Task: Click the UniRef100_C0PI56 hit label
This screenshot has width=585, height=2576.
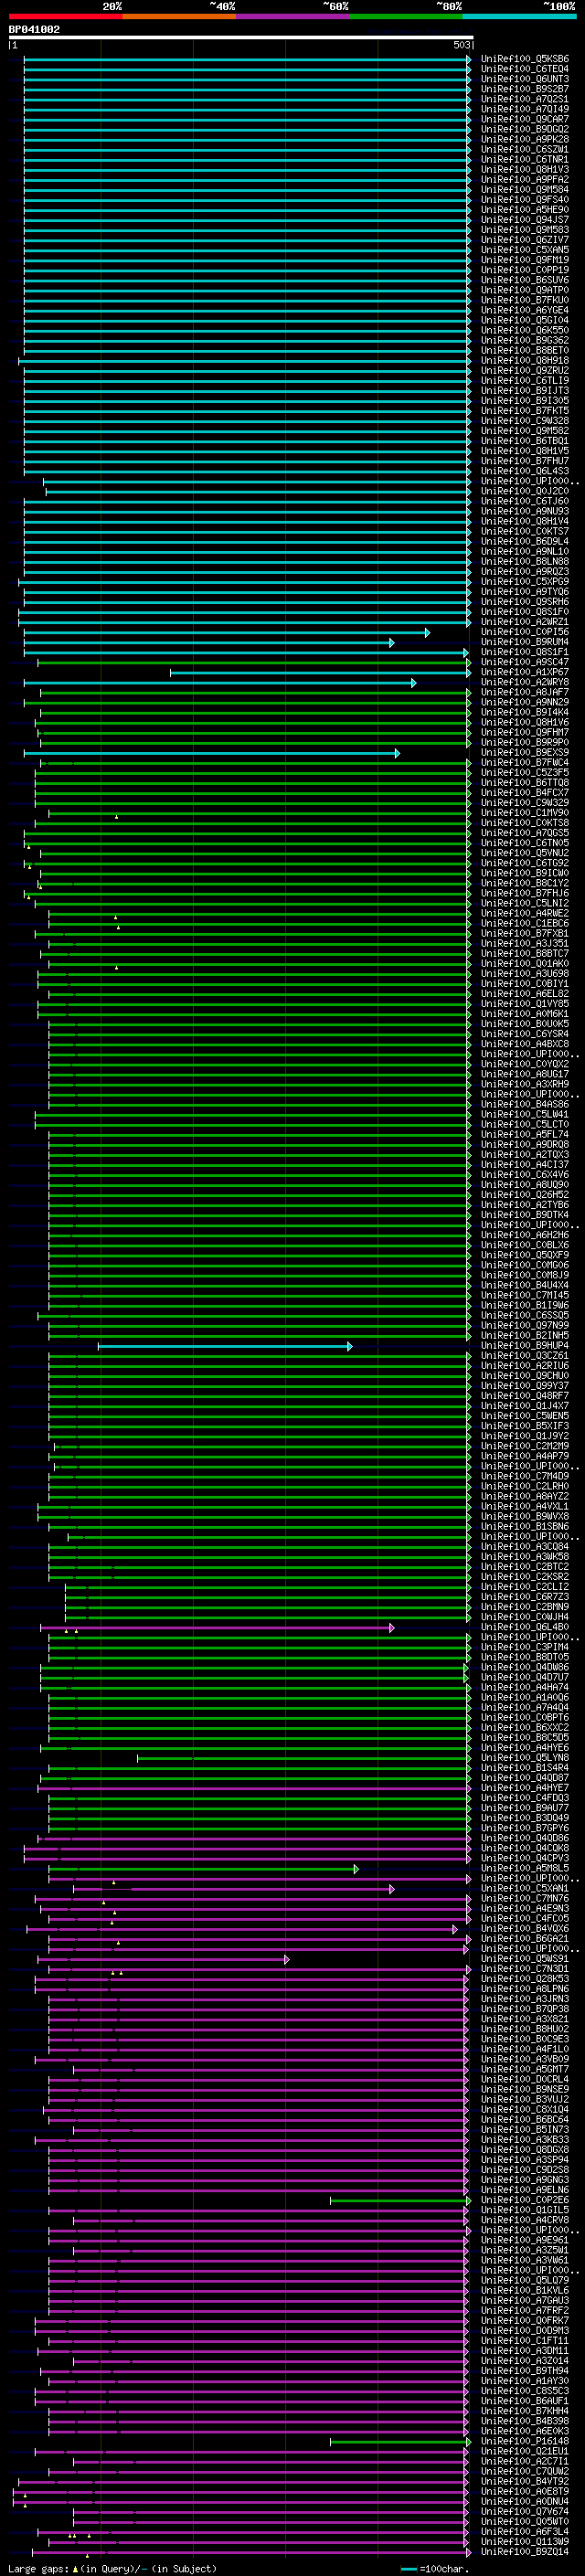Action: click(x=525, y=632)
